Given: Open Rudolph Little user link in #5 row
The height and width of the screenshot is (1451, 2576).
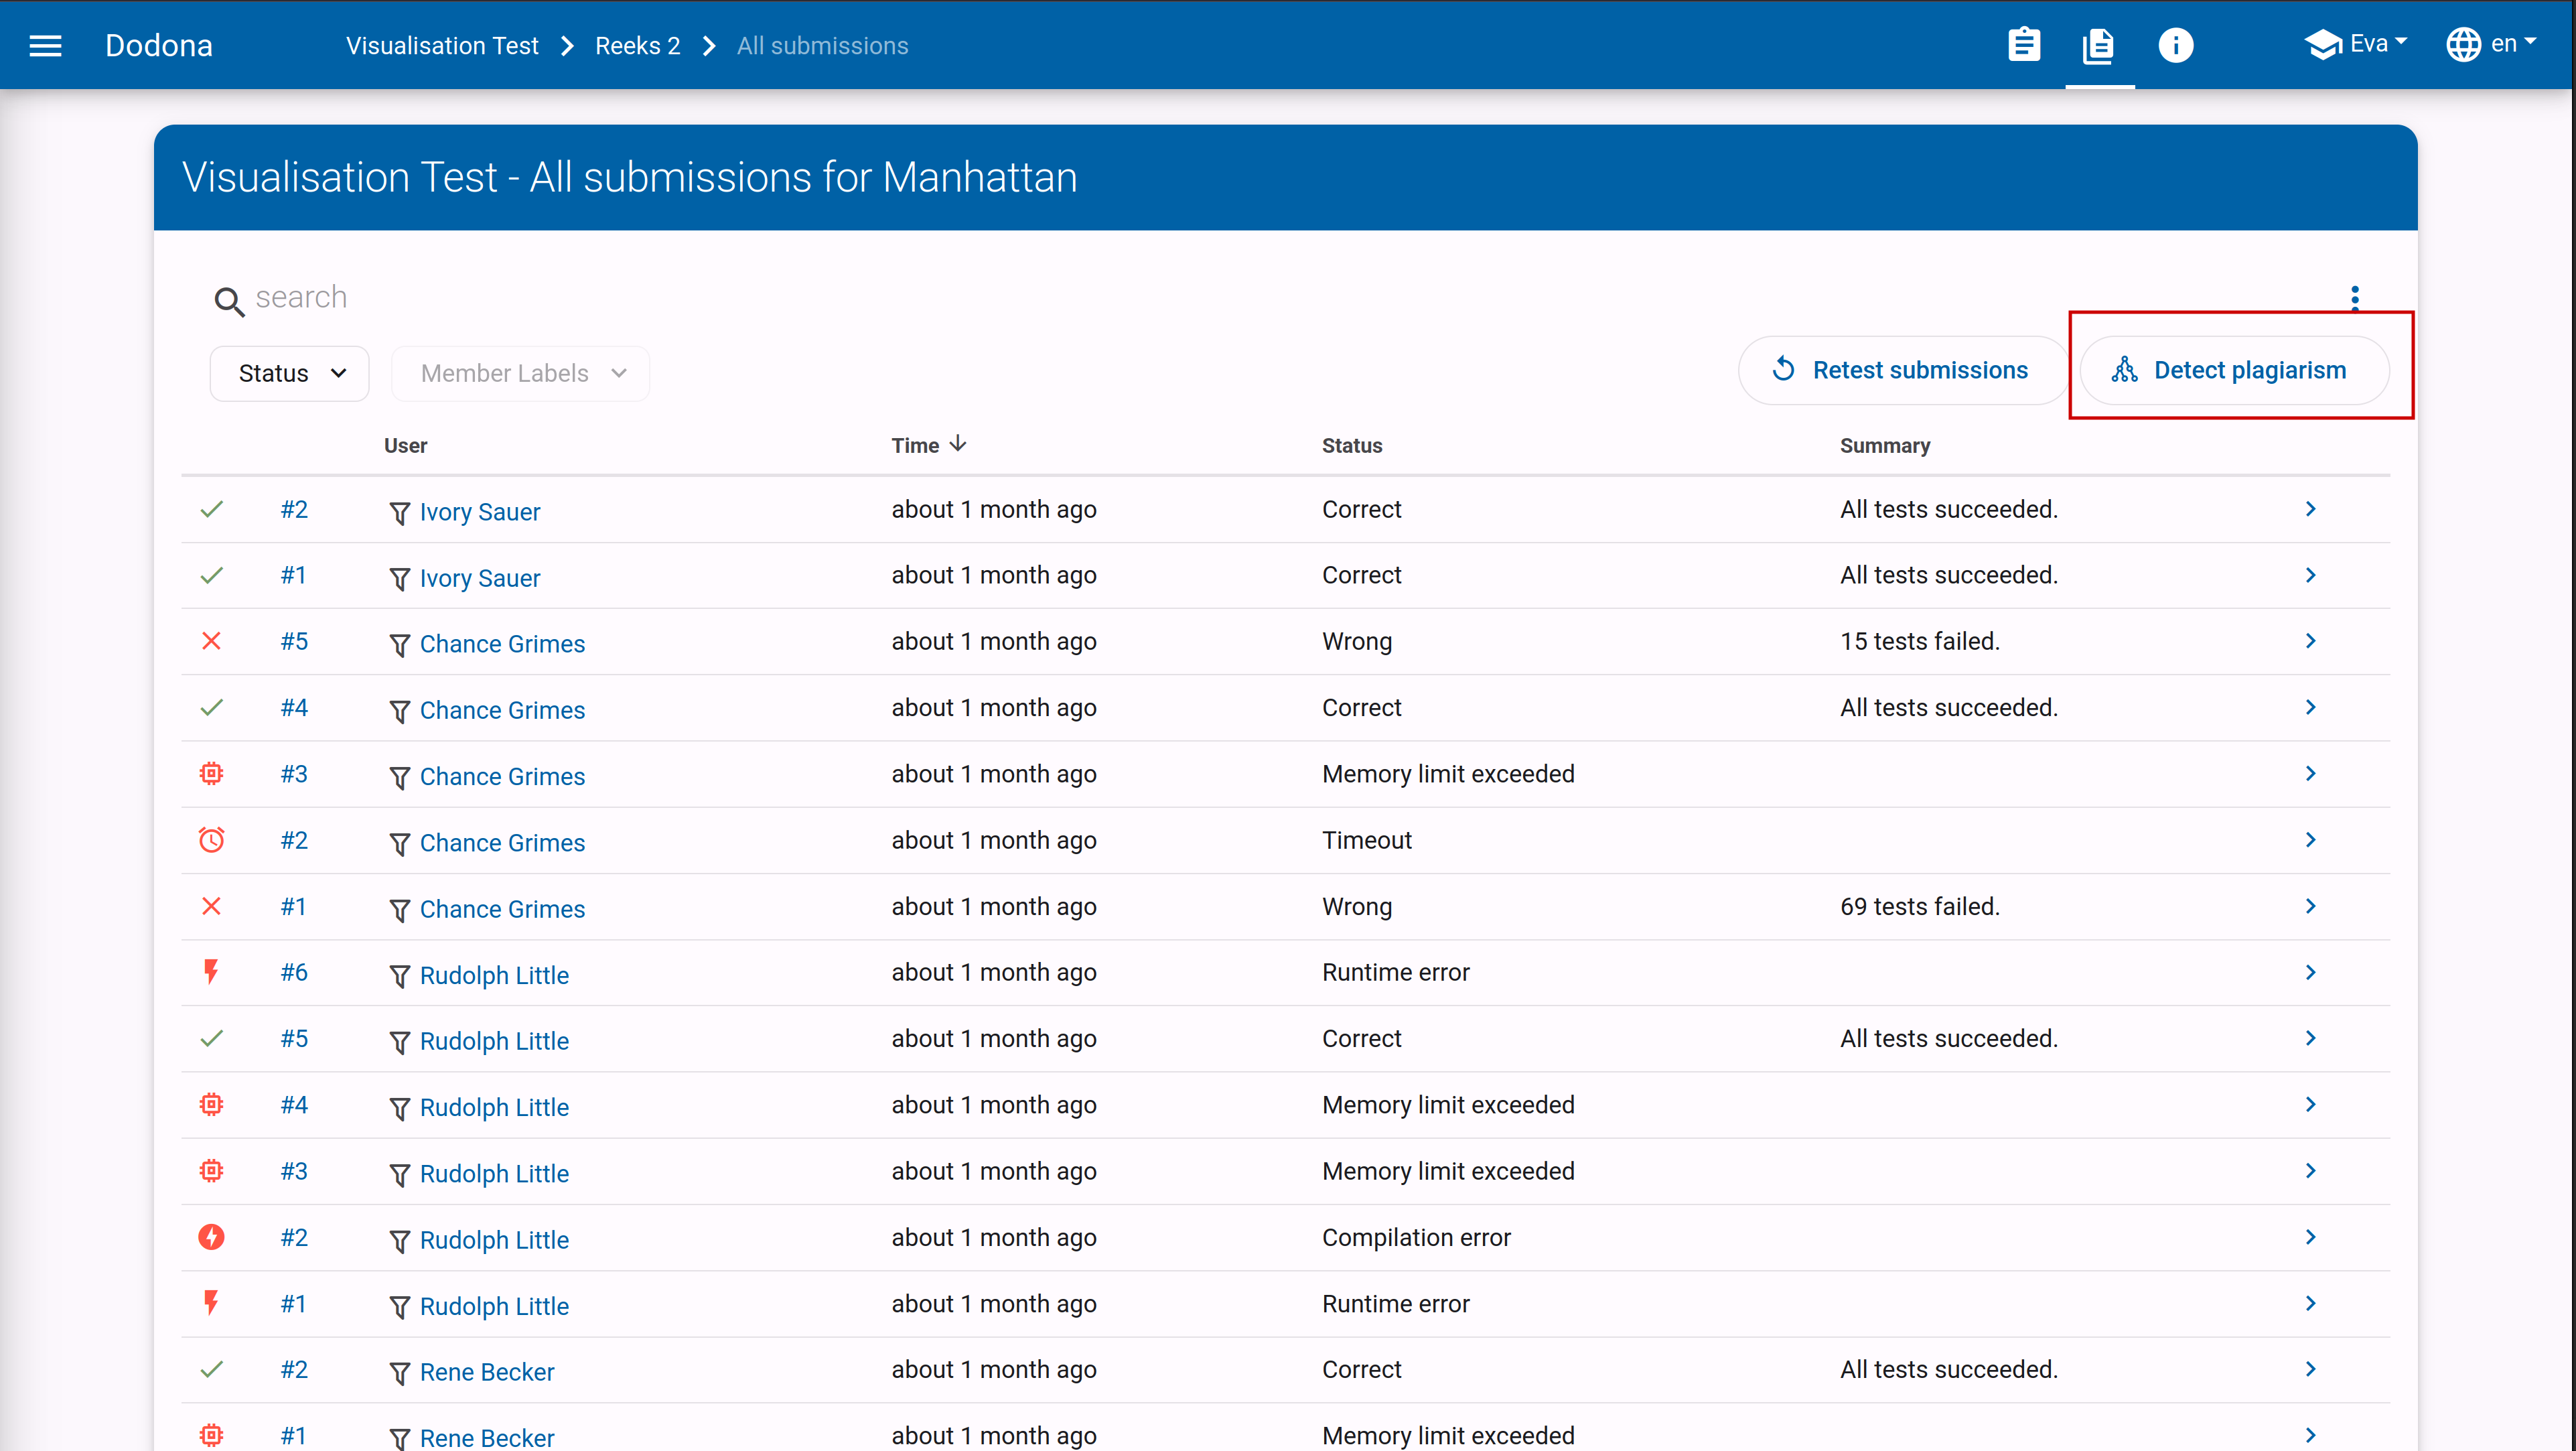Looking at the screenshot, I should (494, 1041).
